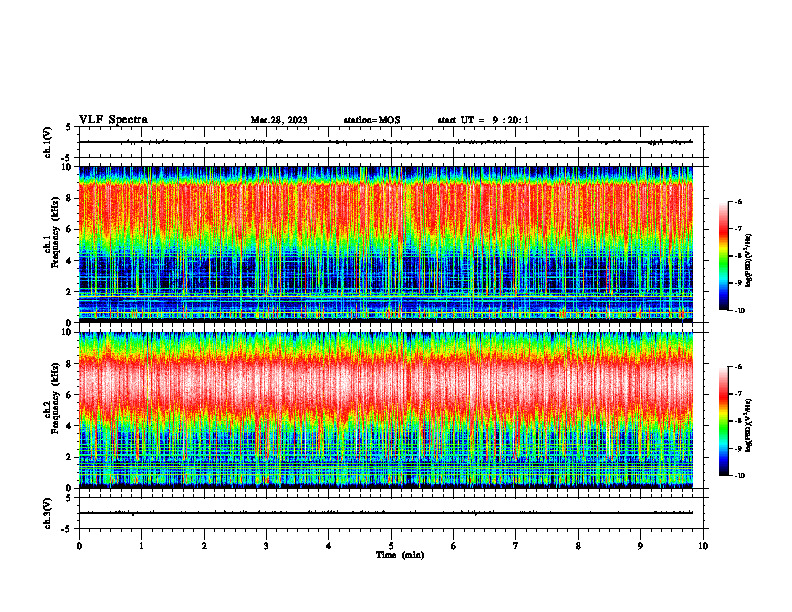
Task: Click the "8" tick on the time axis
Action: [x=578, y=546]
